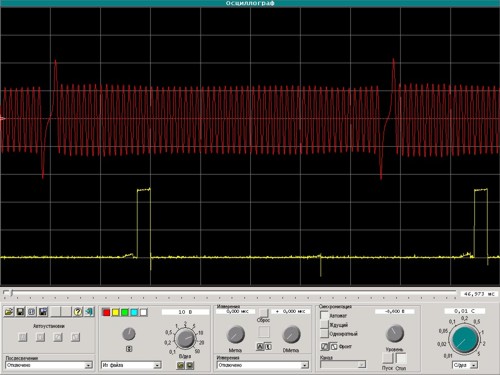The width and height of the screenshot is (500, 375).
Task: Select the yellow channel color swatch
Action: click(x=115, y=312)
